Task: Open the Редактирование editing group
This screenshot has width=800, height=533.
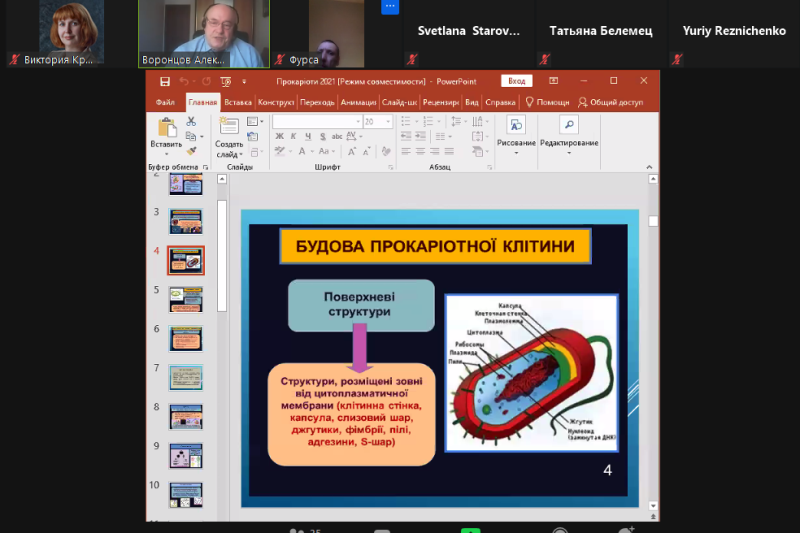Action: coord(569,136)
